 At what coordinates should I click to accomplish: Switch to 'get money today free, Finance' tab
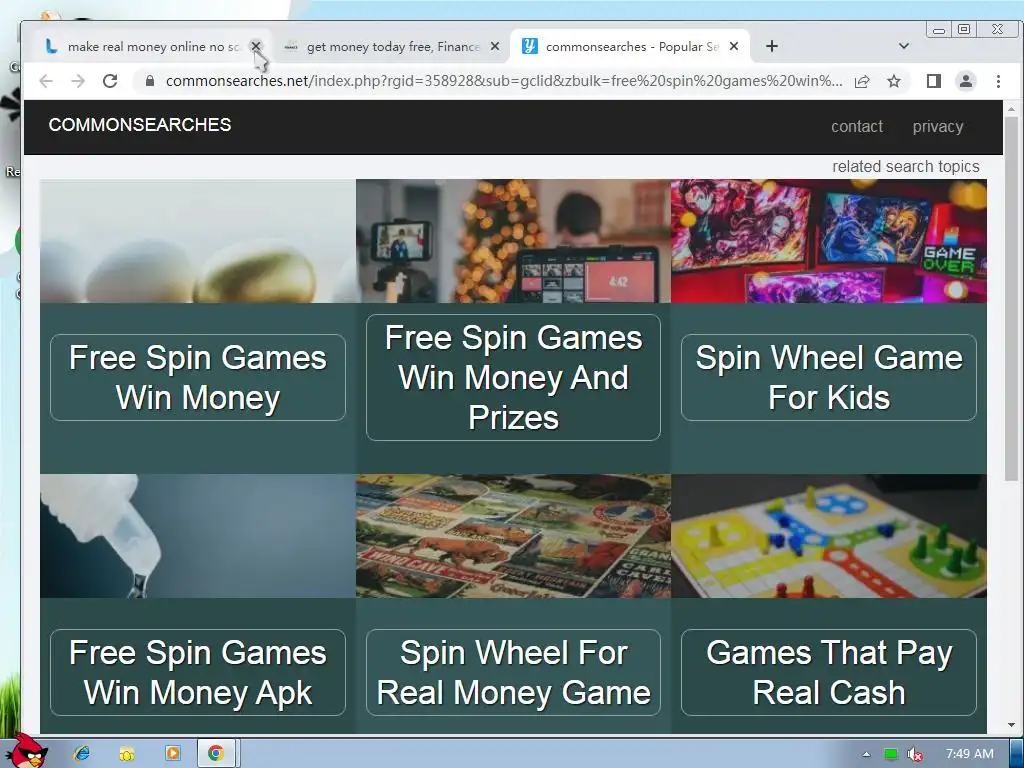pos(391,46)
